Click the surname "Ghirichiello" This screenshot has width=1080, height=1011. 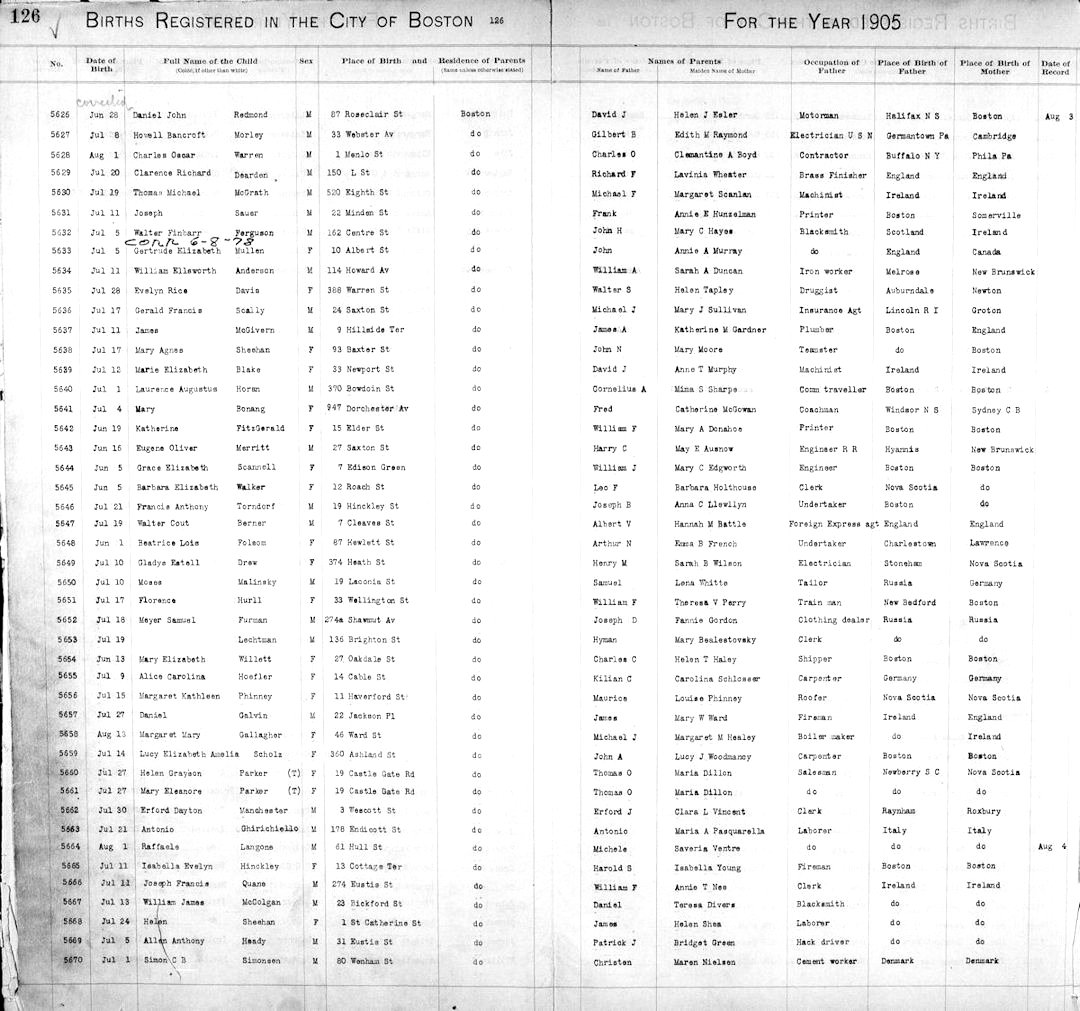click(270, 828)
